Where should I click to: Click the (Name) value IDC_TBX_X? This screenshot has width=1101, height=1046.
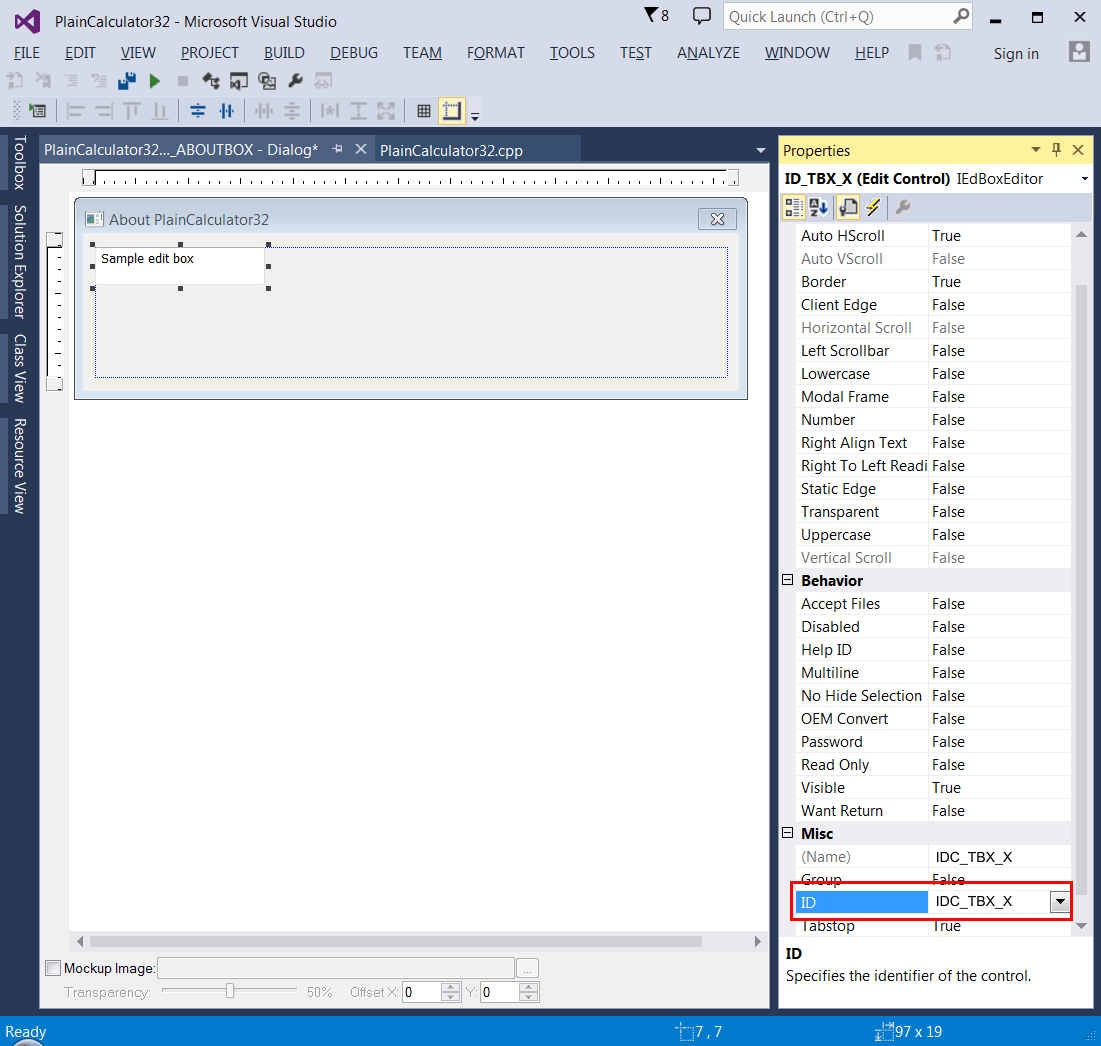click(973, 856)
